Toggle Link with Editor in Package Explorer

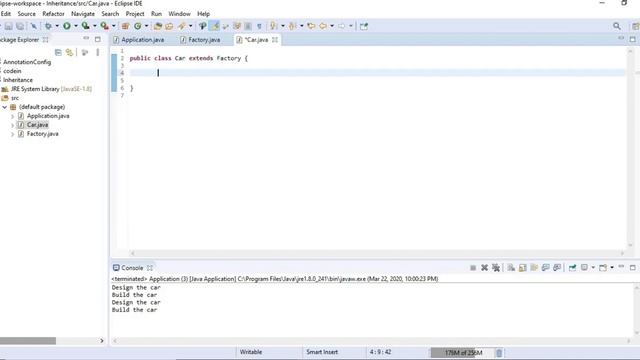click(x=70, y=52)
